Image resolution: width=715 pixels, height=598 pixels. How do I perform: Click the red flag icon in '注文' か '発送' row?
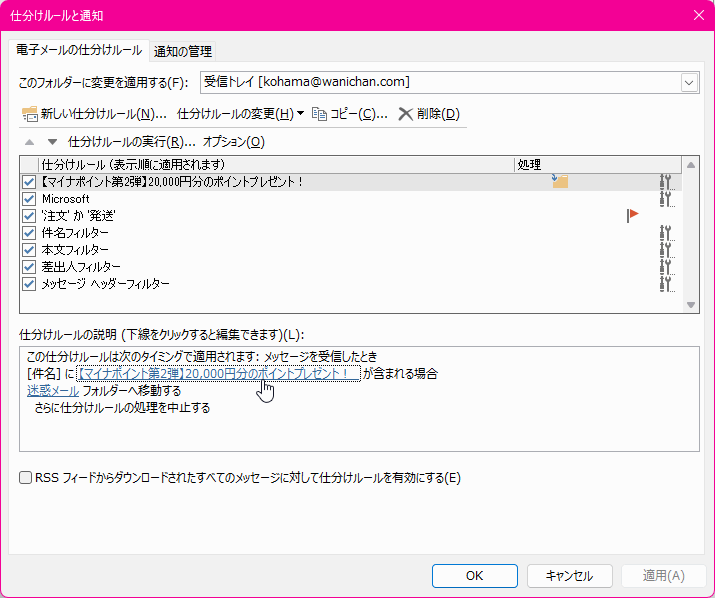[632, 215]
